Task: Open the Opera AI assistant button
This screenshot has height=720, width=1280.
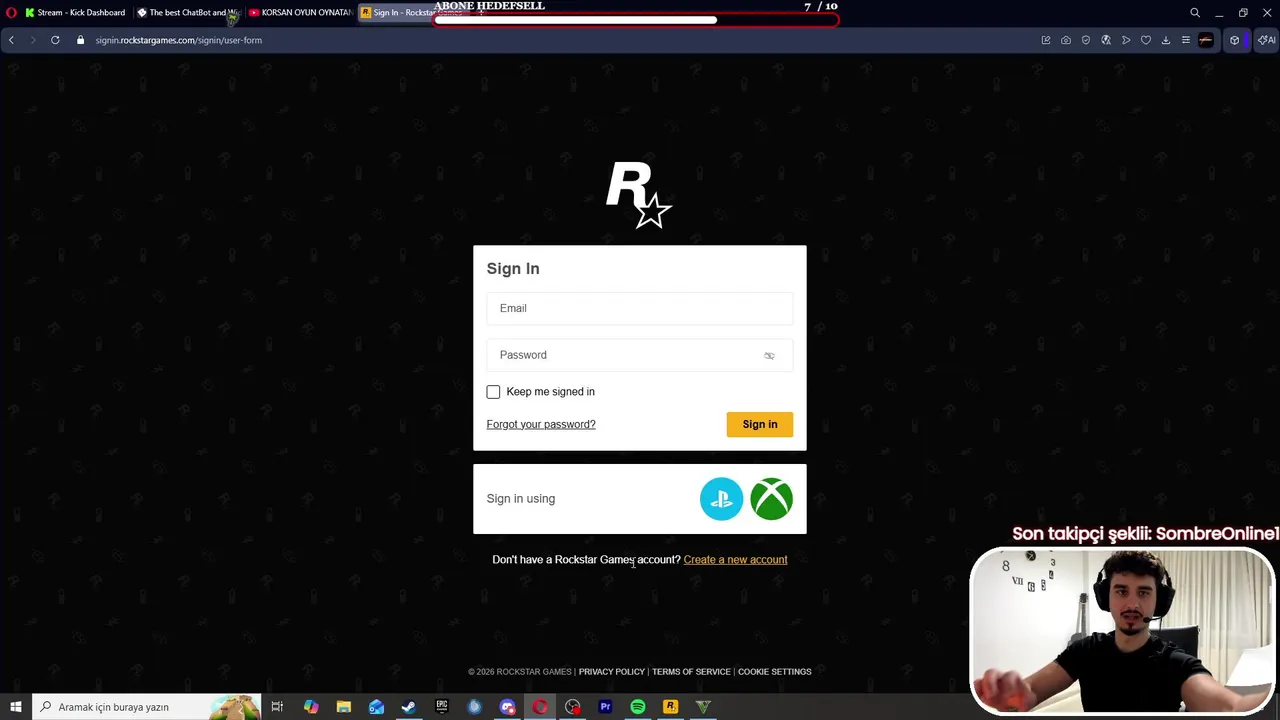Action: point(1267,40)
